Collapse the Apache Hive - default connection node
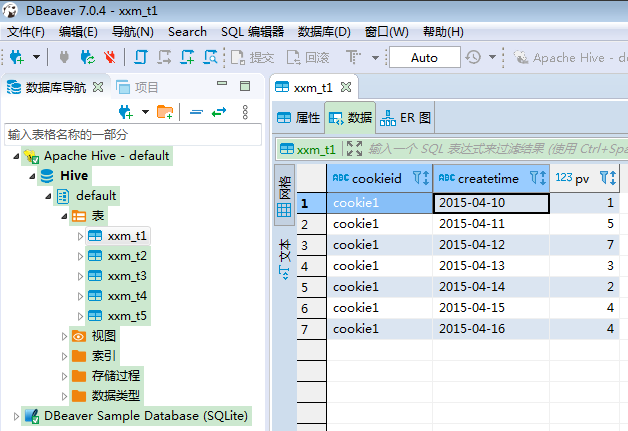This screenshot has width=628, height=431. coord(16,156)
